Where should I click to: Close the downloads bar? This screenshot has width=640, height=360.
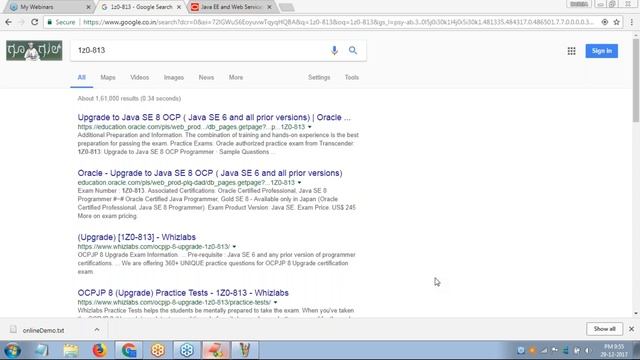click(x=631, y=329)
